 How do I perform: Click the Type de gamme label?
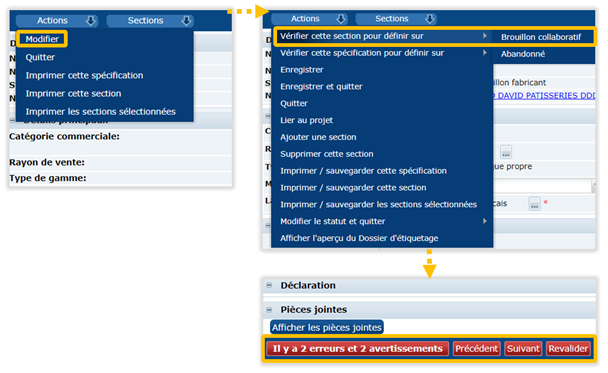(48, 178)
